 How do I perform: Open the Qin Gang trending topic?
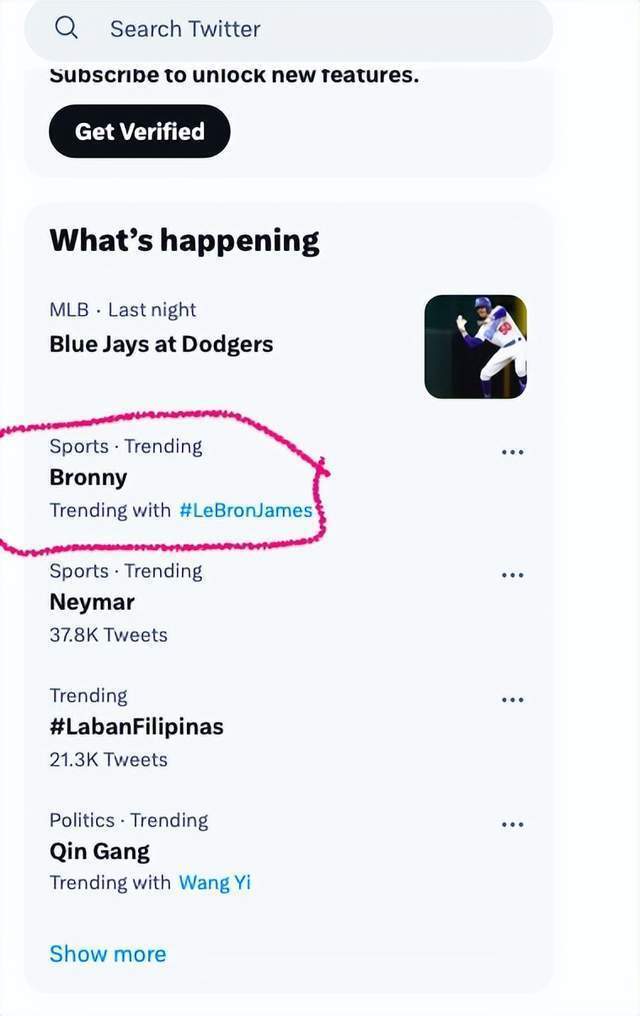[x=99, y=851]
